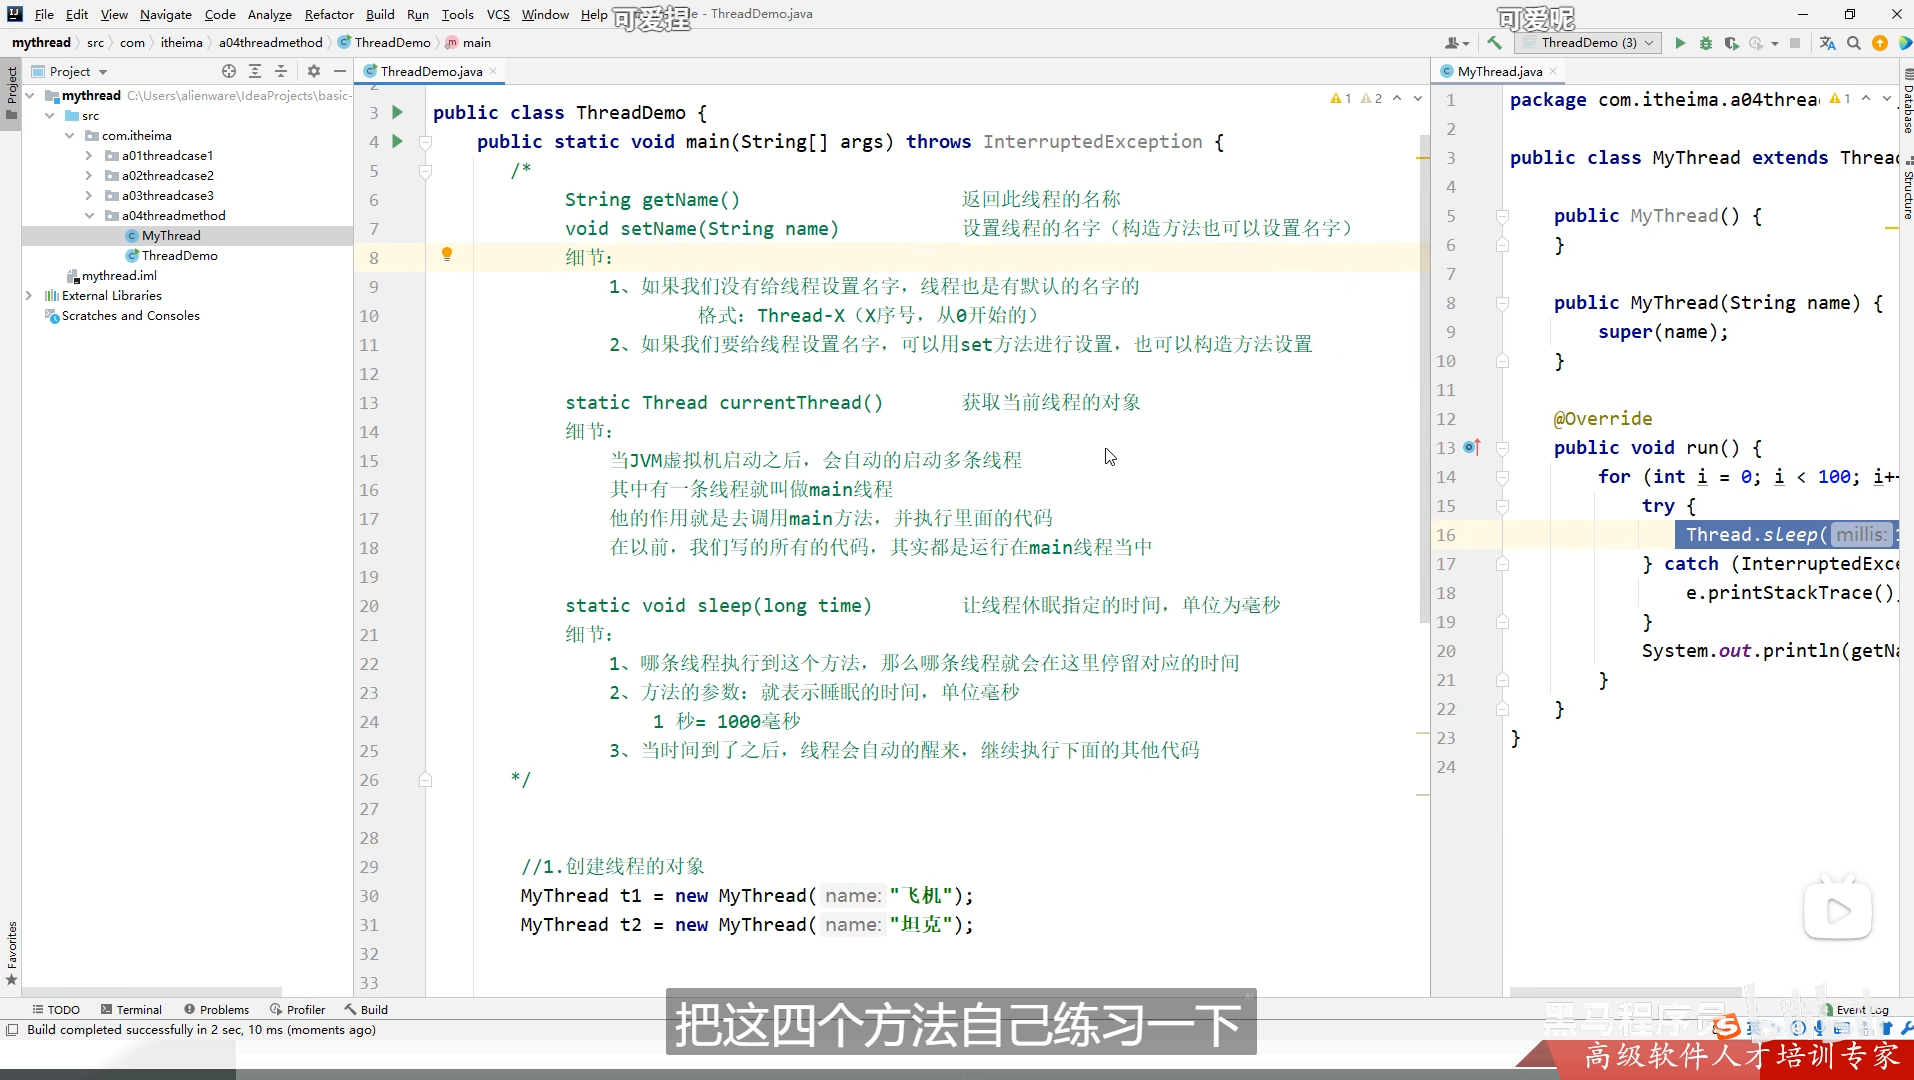Expand the a01threadcase1 package
This screenshot has height=1080, width=1914.
pyautogui.click(x=89, y=155)
